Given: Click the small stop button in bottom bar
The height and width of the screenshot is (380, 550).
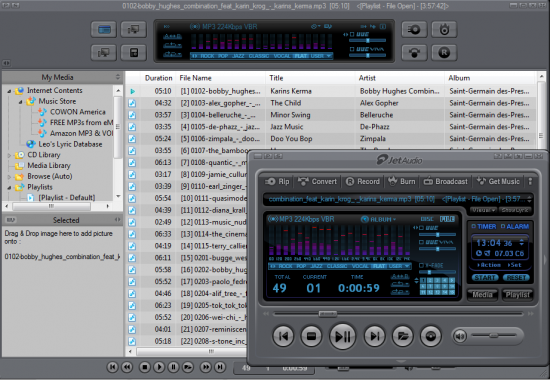Looking at the screenshot, I should coord(145,367).
